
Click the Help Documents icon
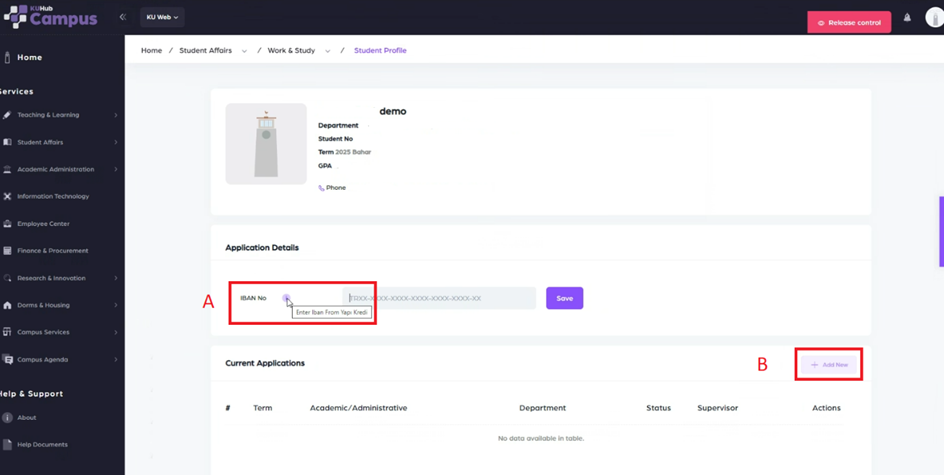[7, 444]
